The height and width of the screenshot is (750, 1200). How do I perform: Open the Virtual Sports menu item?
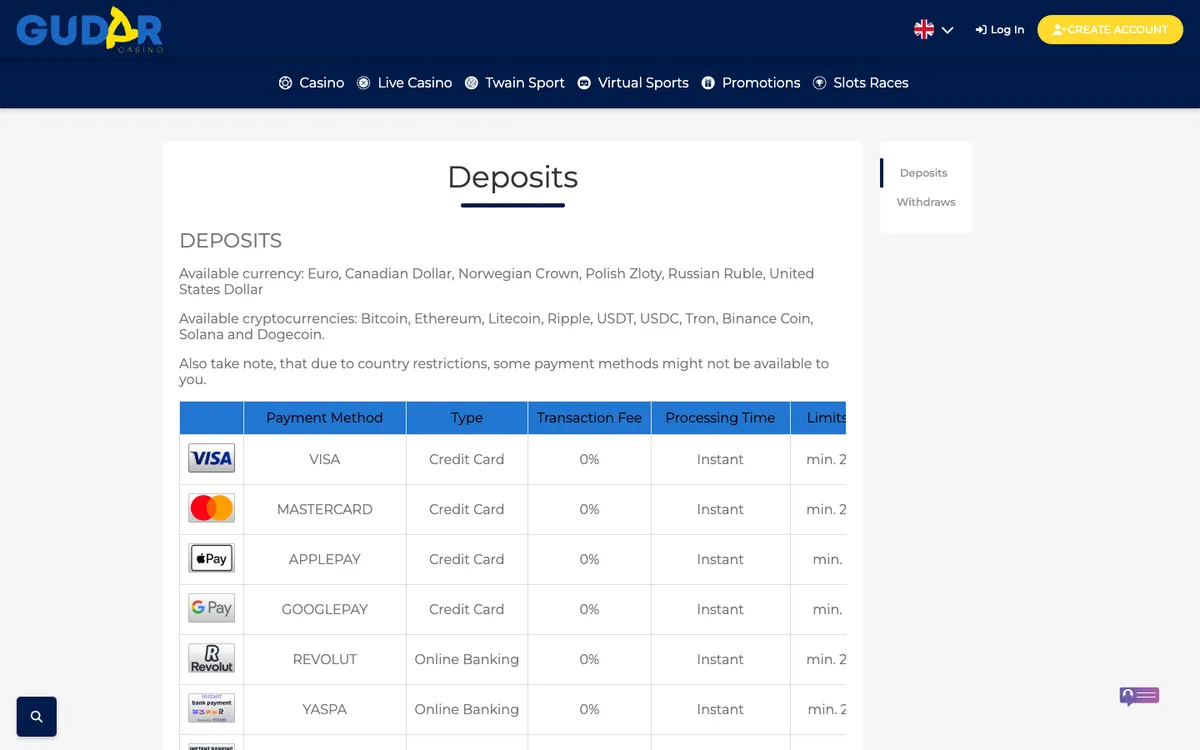coord(633,83)
